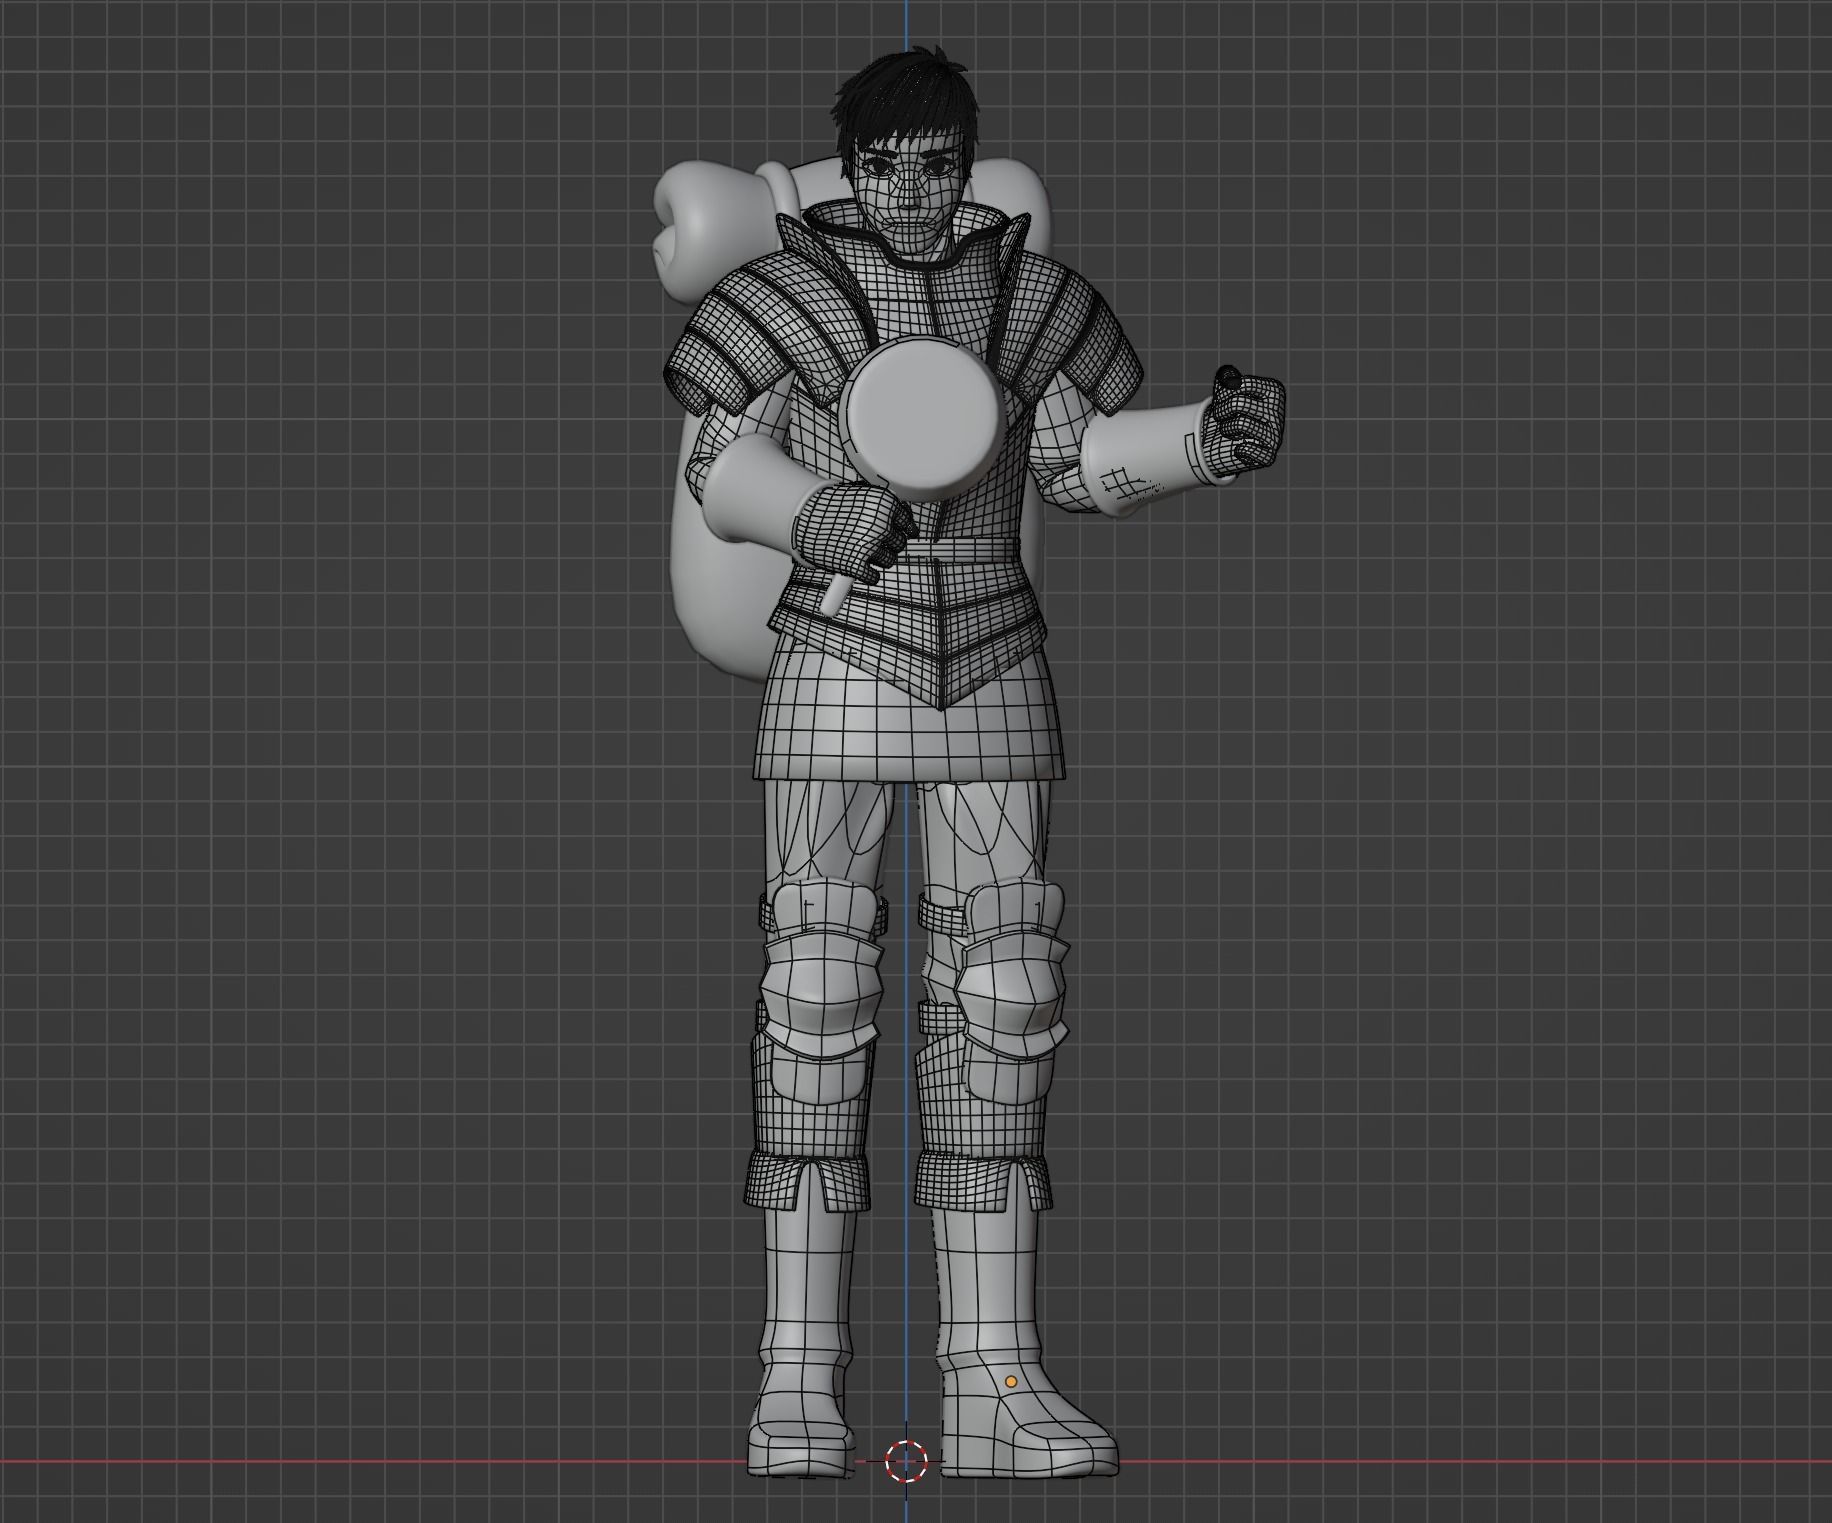
Task: Click the orange object origin dot
Action: (1011, 1381)
